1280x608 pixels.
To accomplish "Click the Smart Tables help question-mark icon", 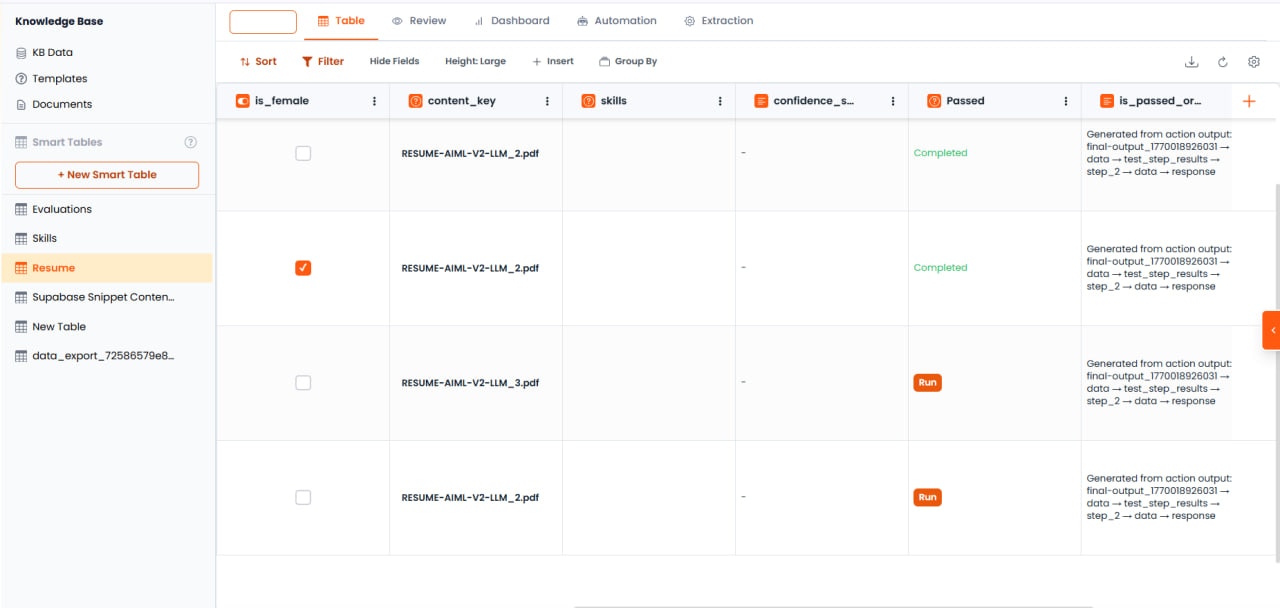I will (190, 141).
